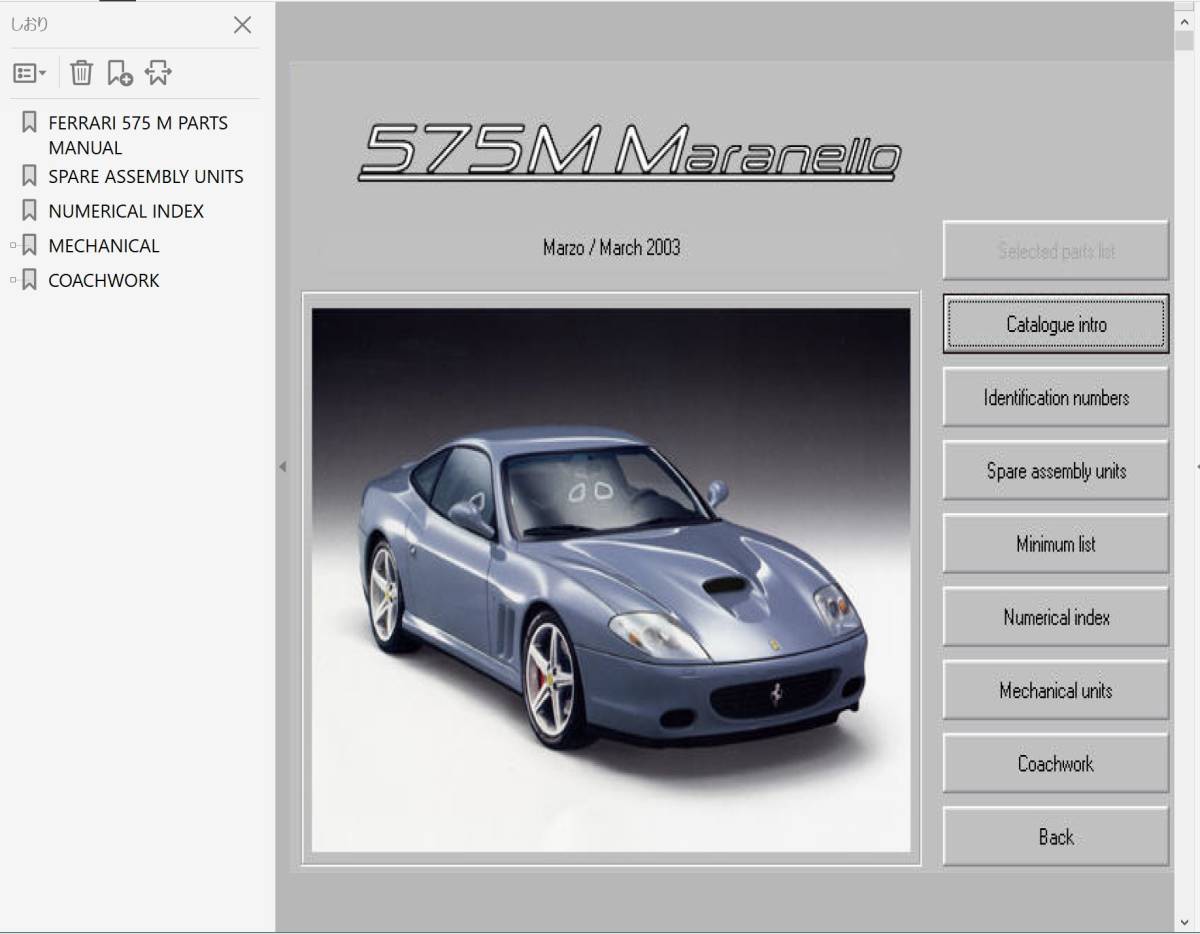This screenshot has width=1200, height=934.
Task: Open the Catalogue intro page
Action: tap(1056, 324)
